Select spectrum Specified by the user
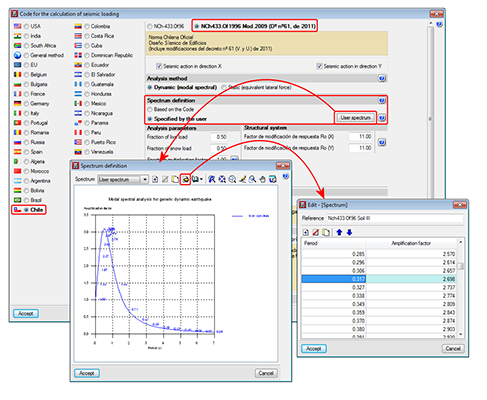This screenshot has width=487, height=400. point(150,119)
